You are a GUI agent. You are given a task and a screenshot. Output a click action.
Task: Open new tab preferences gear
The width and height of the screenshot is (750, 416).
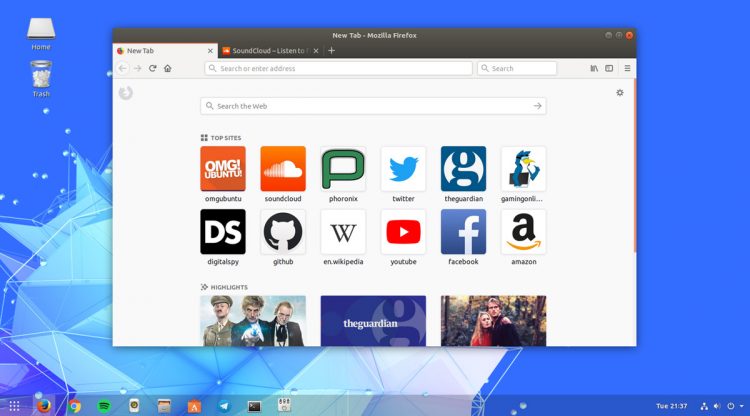620,93
